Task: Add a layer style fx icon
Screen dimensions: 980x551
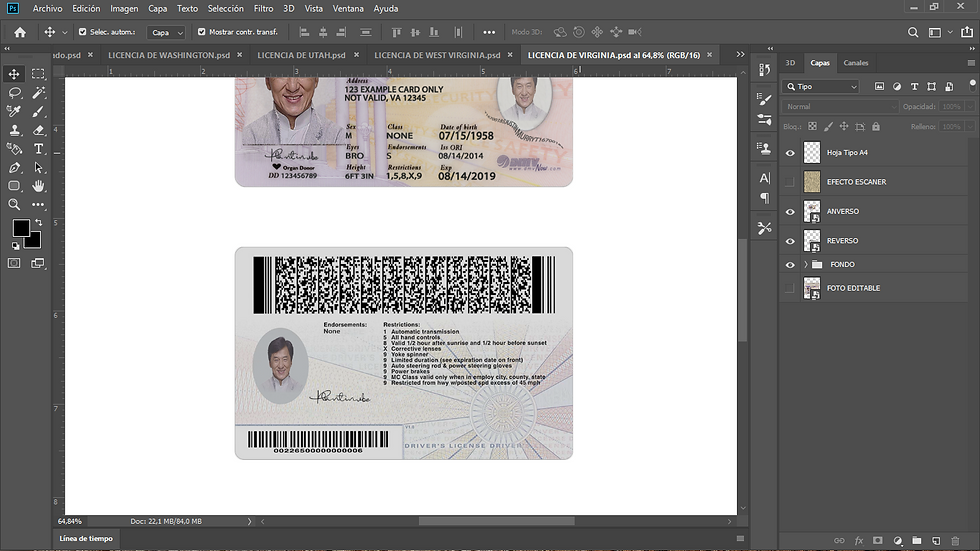Action: 859,540
